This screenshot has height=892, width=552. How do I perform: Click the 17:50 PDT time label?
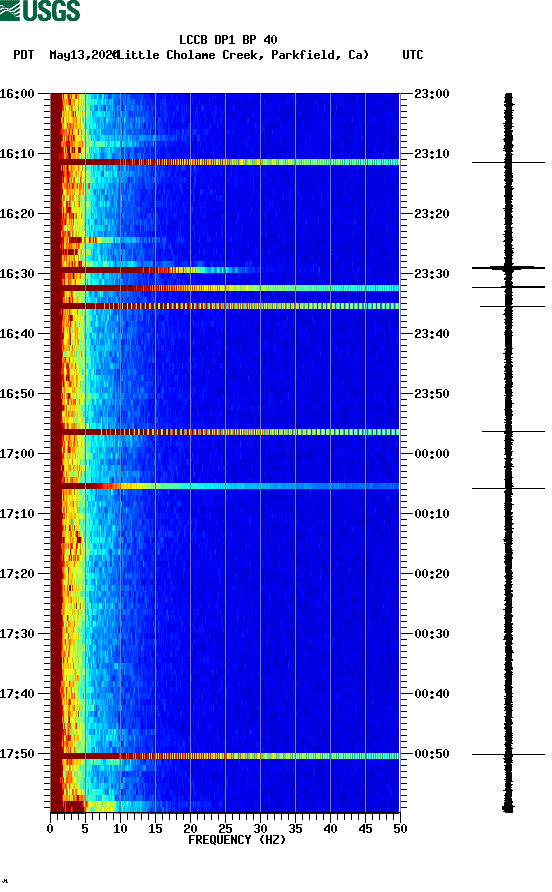pyautogui.click(x=17, y=754)
